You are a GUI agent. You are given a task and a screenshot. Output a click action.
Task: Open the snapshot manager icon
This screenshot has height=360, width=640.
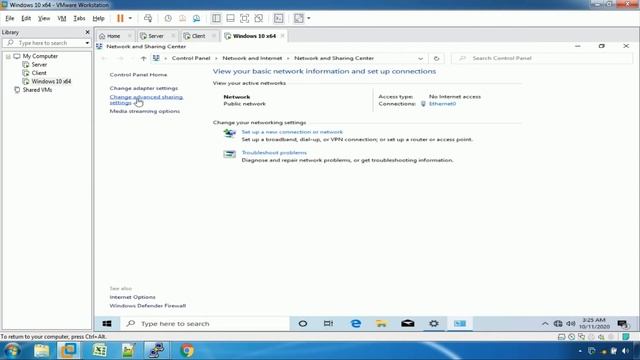[196, 18]
